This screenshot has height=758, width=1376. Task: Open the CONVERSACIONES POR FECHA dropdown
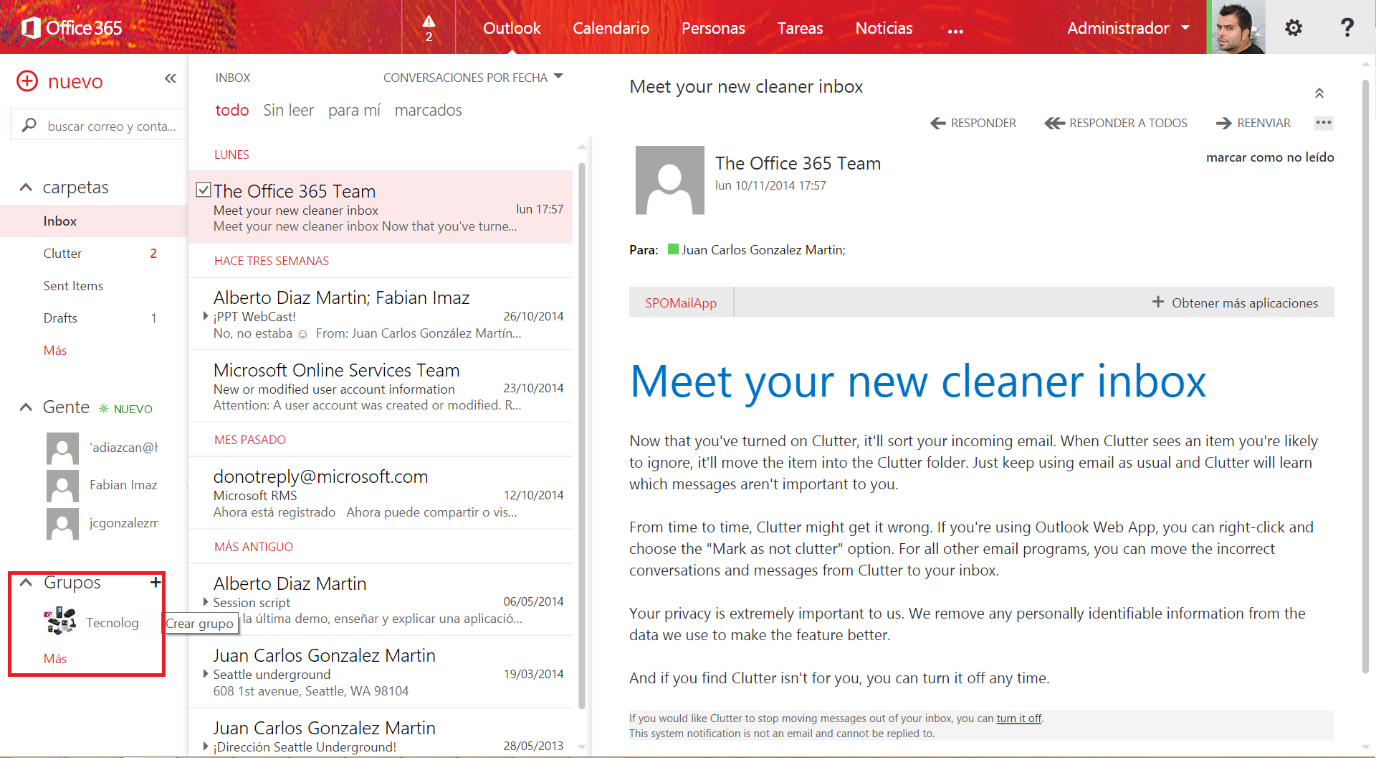coord(473,77)
